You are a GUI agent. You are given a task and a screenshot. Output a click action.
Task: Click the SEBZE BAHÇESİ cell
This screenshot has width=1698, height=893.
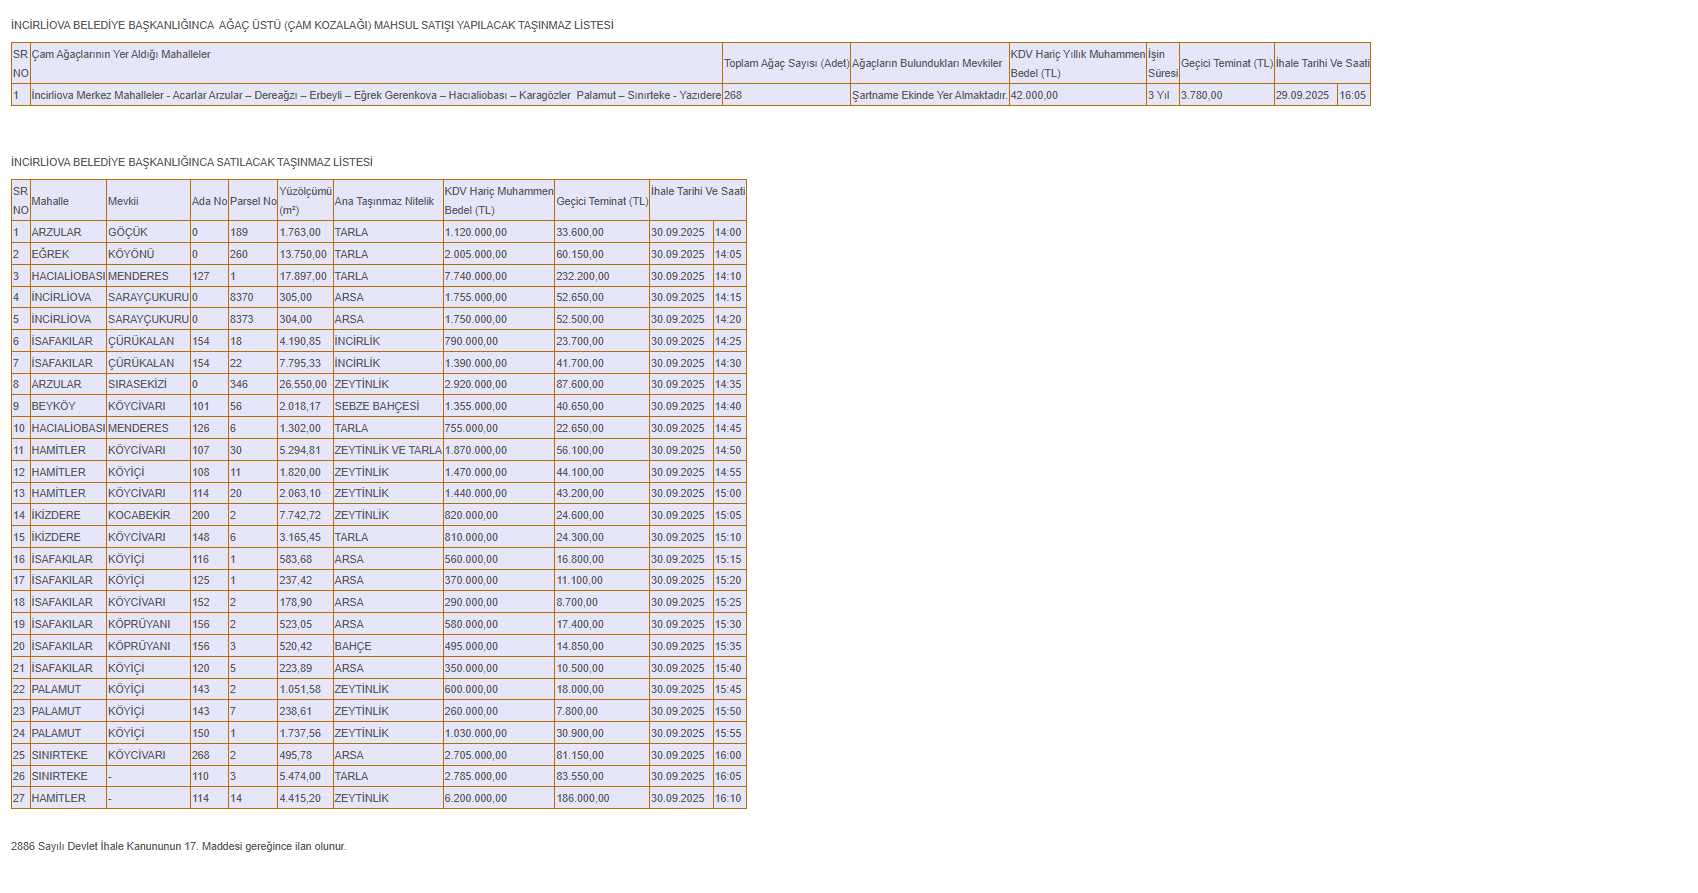377,407
